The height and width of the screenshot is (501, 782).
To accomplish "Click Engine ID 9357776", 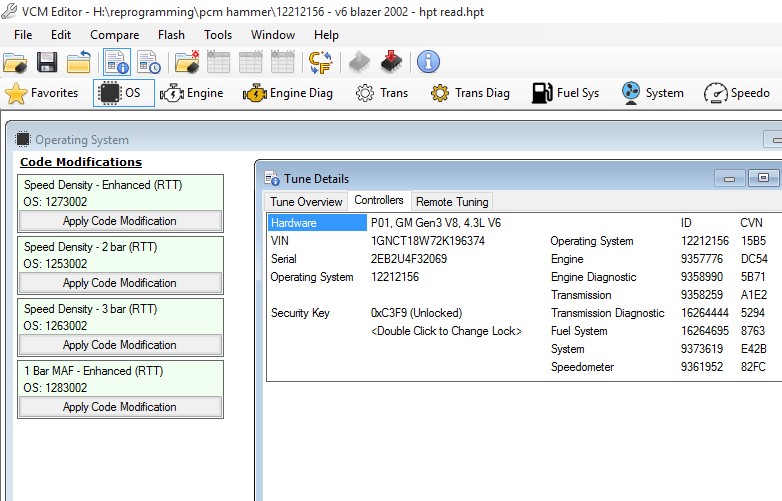I will coord(702,259).
